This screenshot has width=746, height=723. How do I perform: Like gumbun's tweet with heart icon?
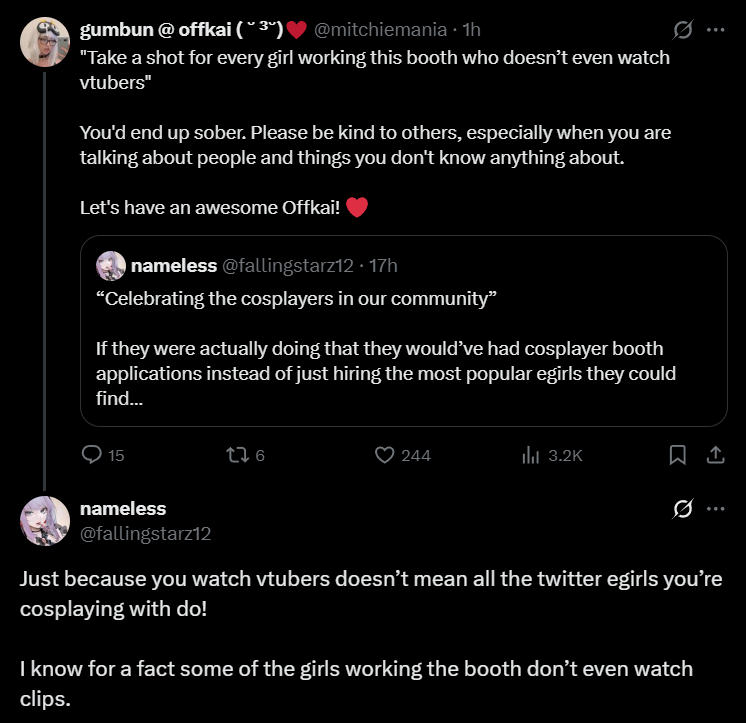[386, 455]
